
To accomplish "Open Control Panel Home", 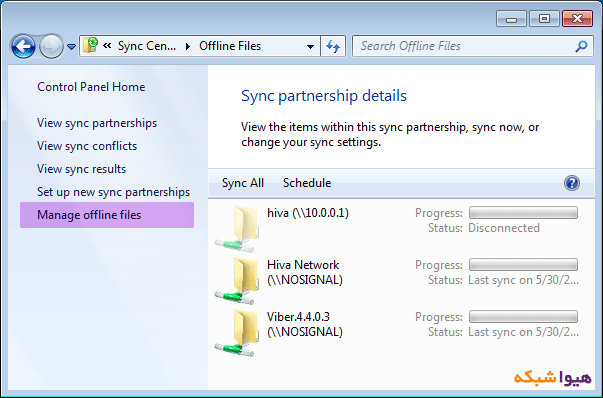I will point(91,87).
